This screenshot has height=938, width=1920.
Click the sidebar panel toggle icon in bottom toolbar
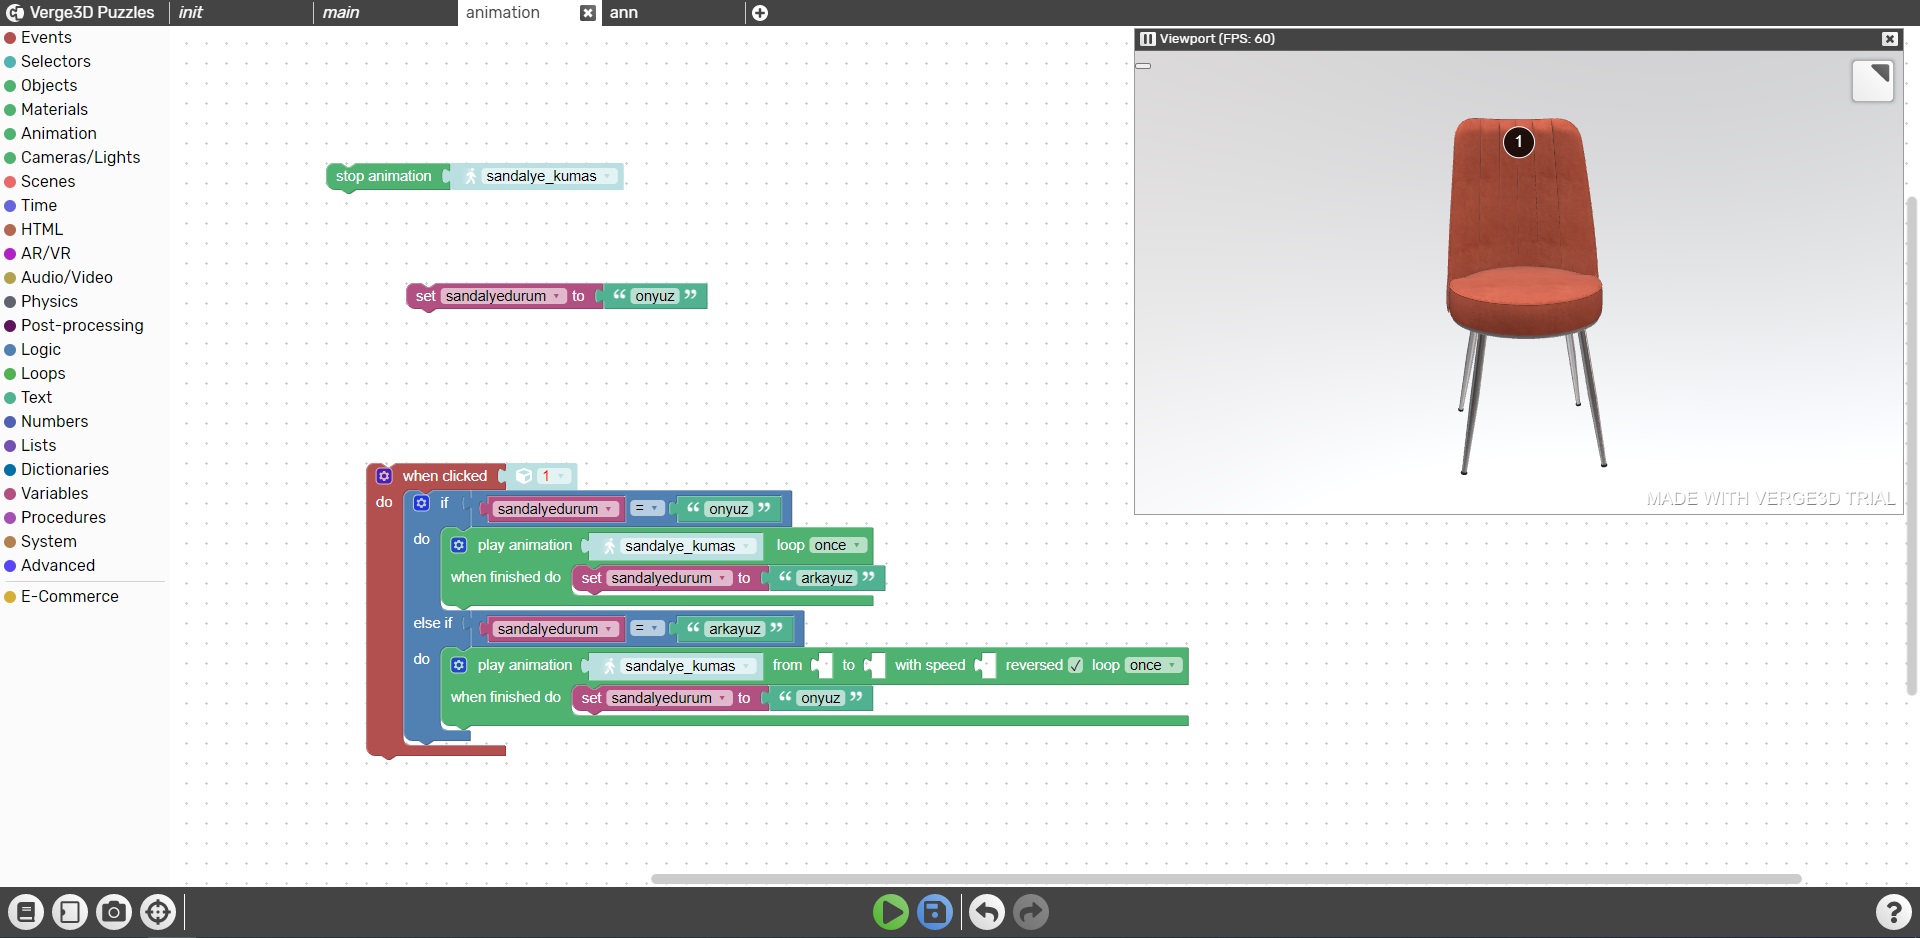coord(70,912)
